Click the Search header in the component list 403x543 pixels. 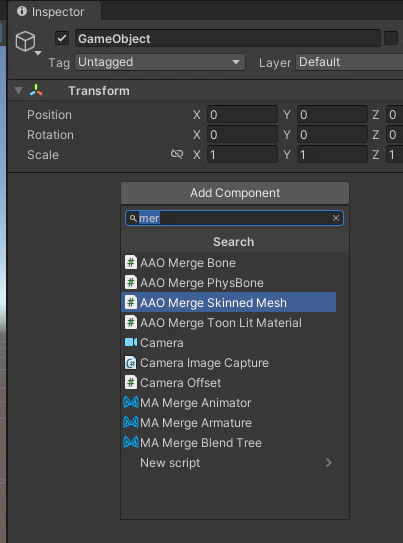pos(234,242)
